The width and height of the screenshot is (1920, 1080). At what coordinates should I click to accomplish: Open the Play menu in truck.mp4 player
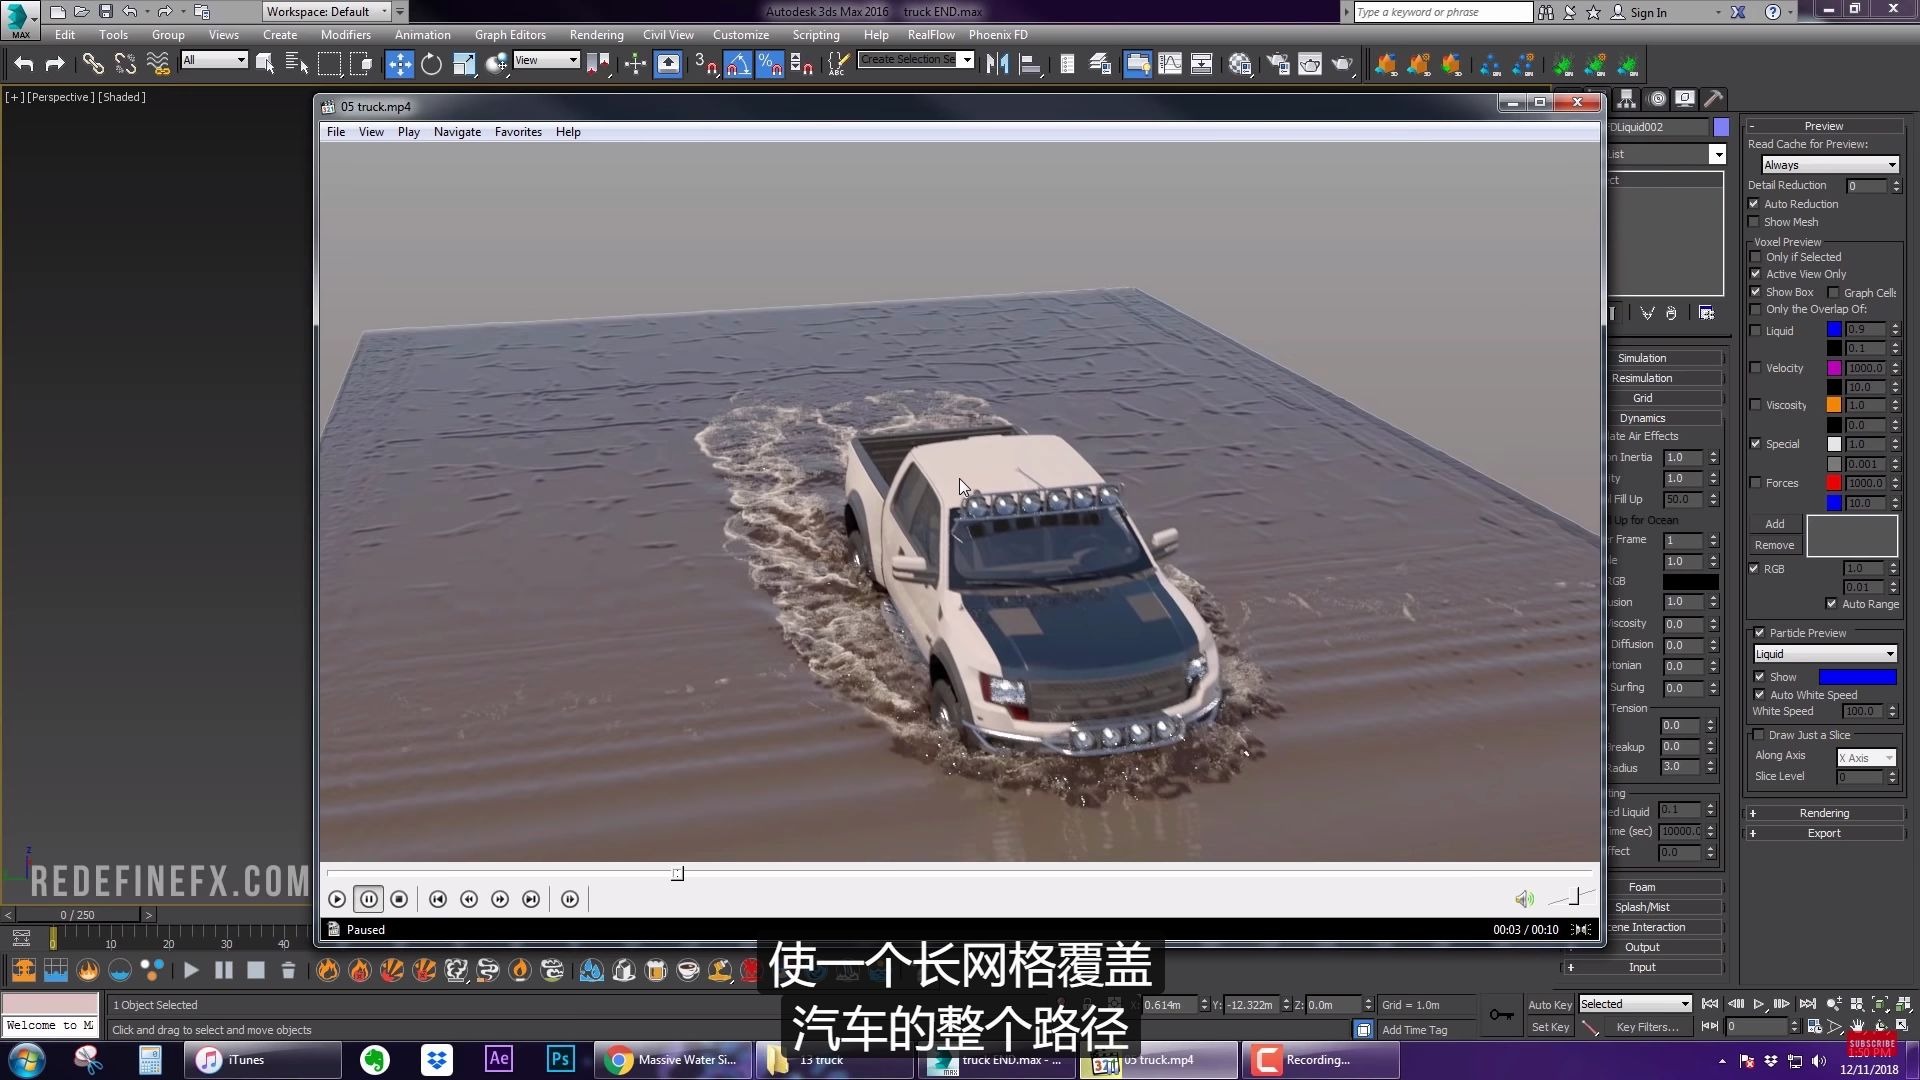(408, 131)
